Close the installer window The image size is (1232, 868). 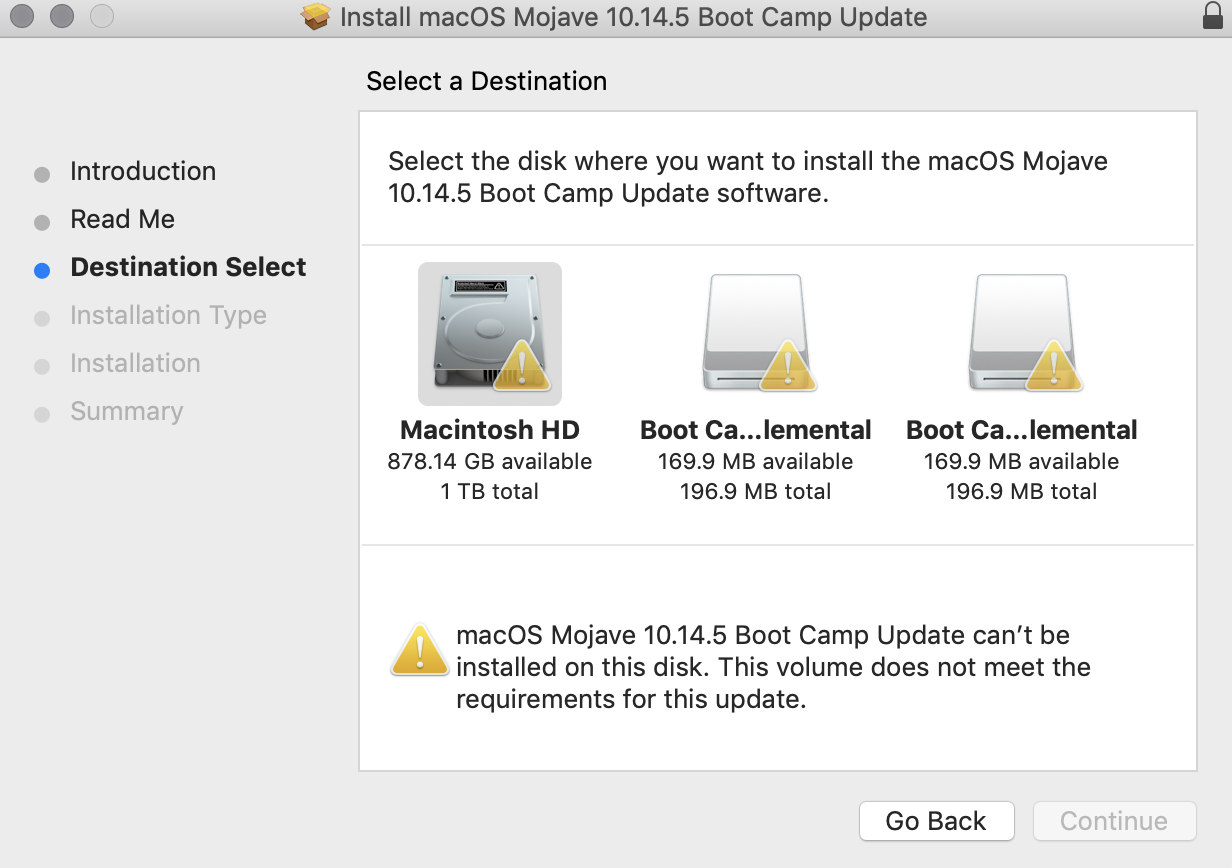pyautogui.click(x=22, y=17)
